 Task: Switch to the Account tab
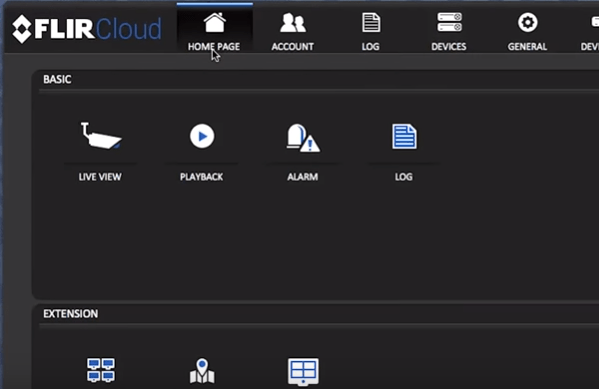pos(293,31)
